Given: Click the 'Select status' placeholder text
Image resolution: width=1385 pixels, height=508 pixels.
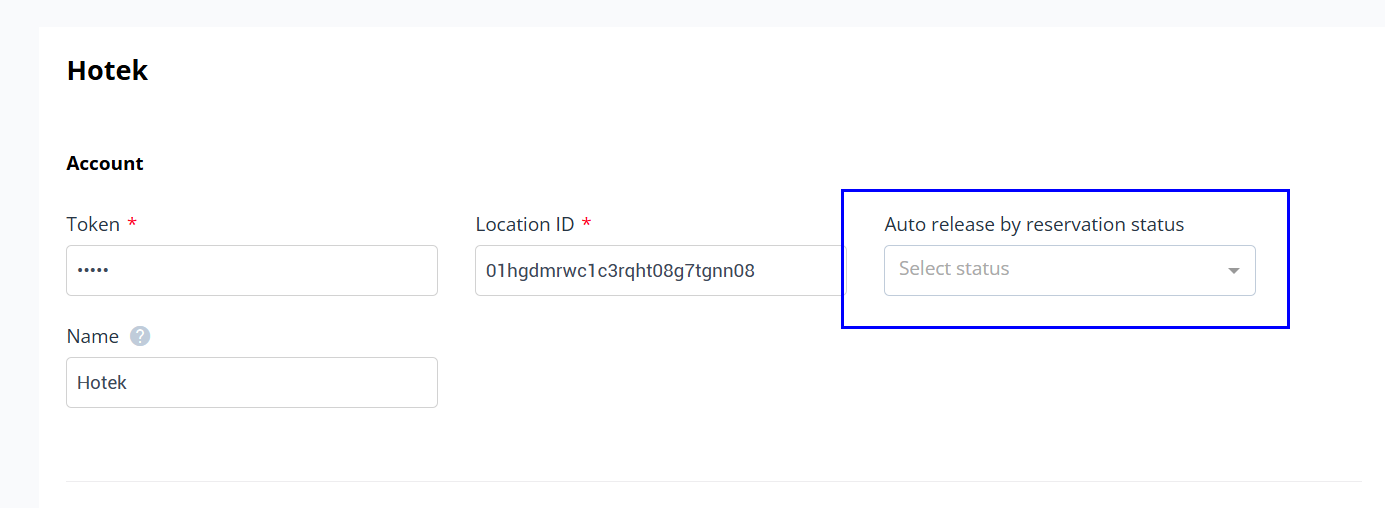Looking at the screenshot, I should (954, 268).
